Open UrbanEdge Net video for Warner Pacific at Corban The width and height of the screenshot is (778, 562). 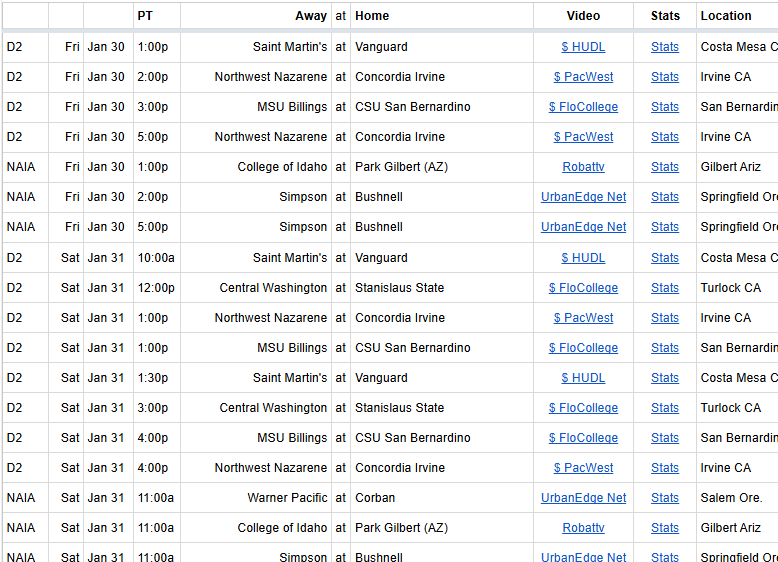[583, 498]
